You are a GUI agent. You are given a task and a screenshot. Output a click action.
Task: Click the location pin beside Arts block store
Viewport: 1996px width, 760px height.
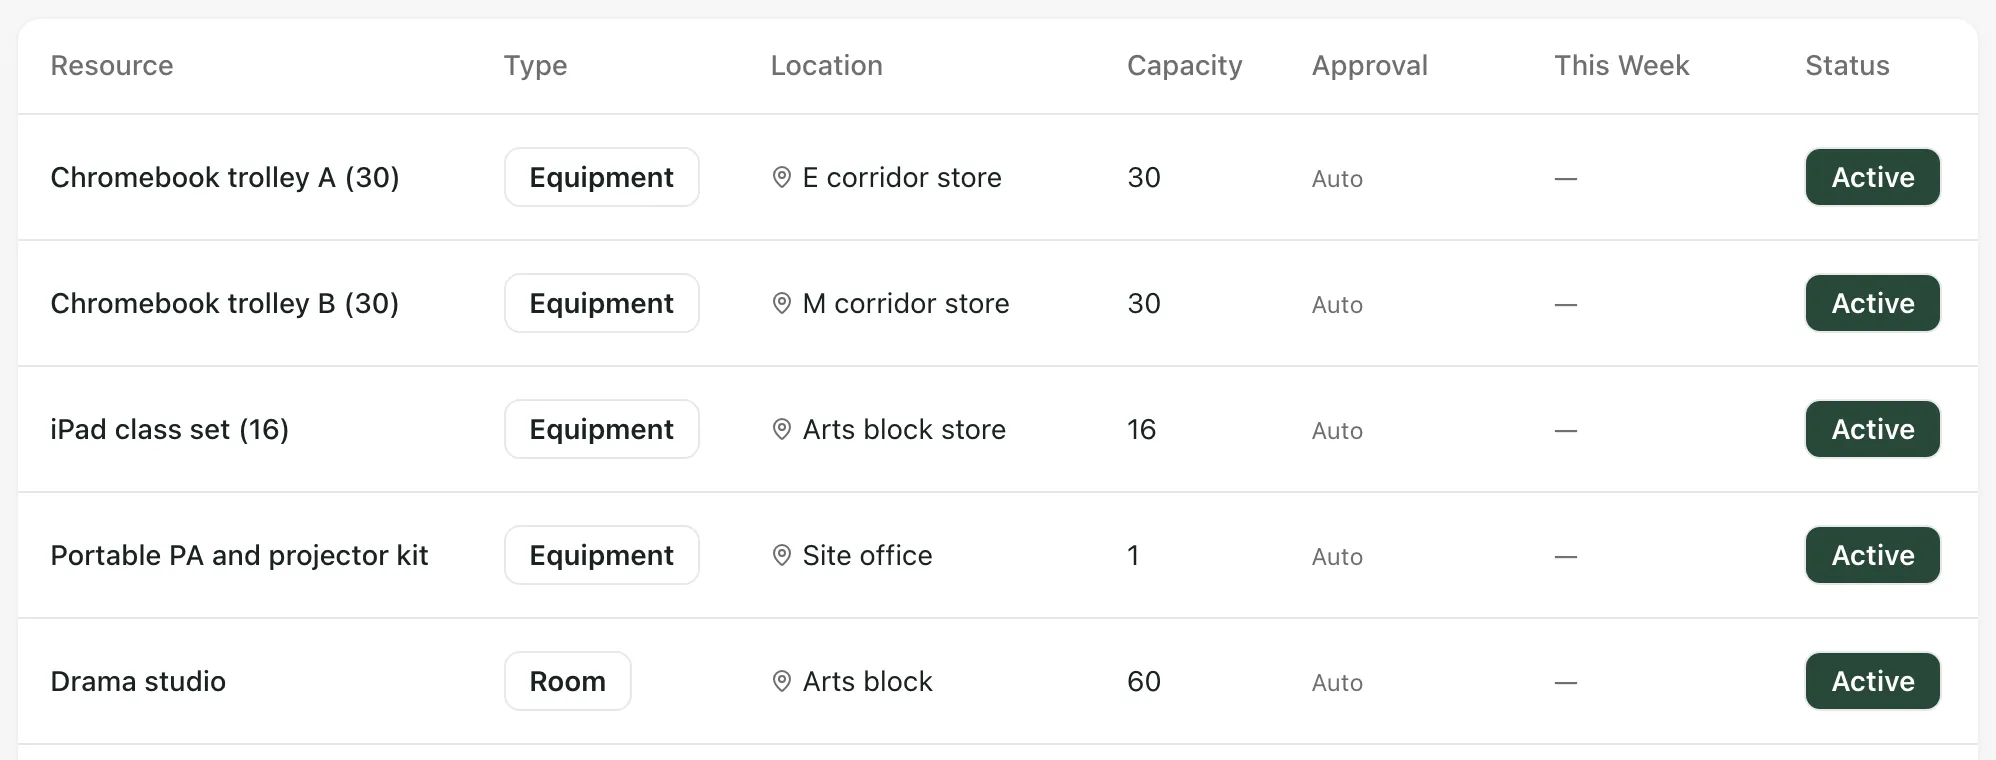[x=782, y=430]
